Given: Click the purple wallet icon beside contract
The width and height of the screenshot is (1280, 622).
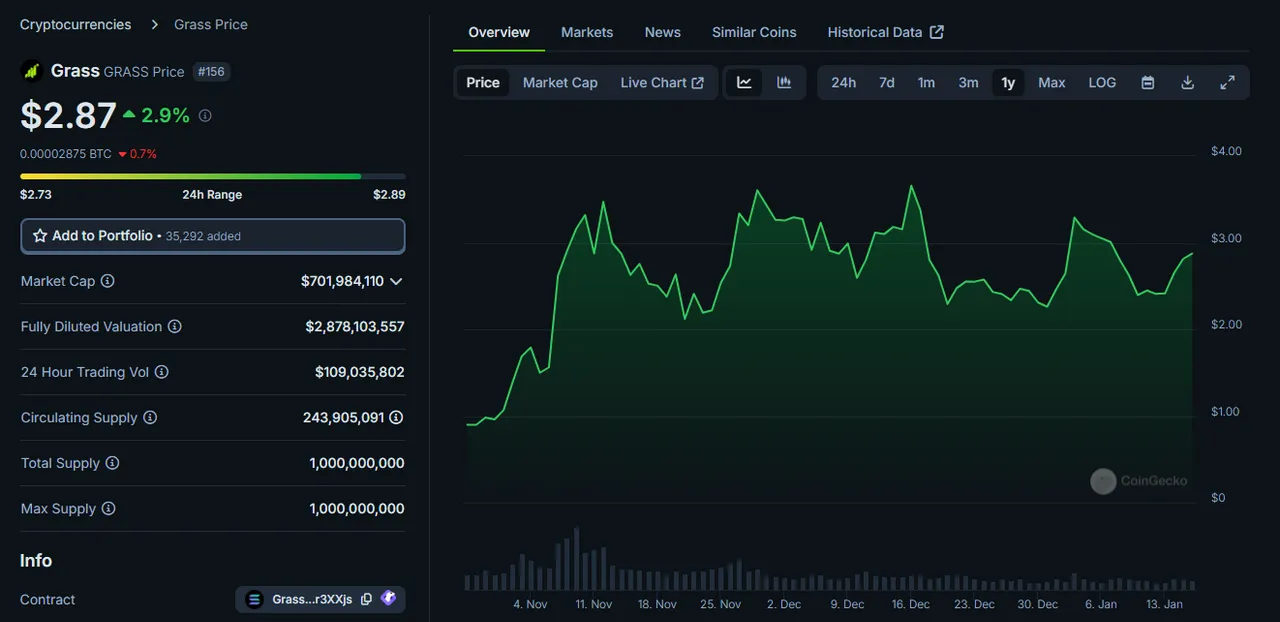Looking at the screenshot, I should point(388,599).
